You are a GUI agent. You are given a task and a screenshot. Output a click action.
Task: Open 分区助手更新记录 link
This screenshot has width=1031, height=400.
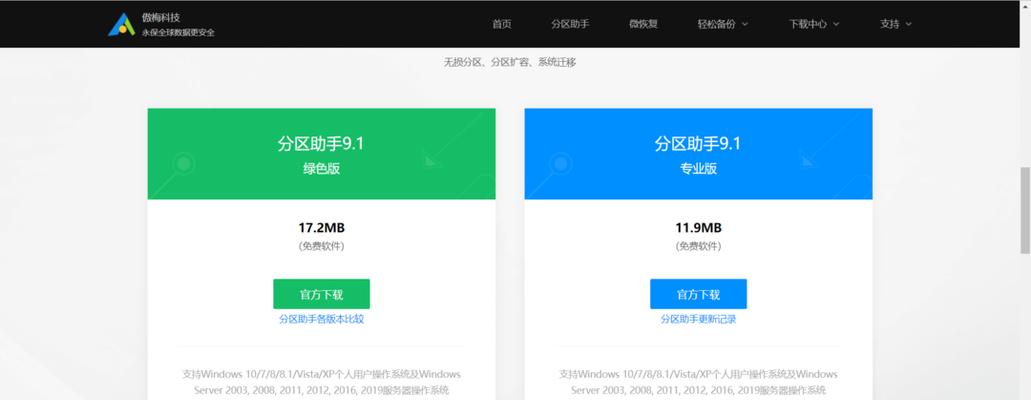(698, 319)
